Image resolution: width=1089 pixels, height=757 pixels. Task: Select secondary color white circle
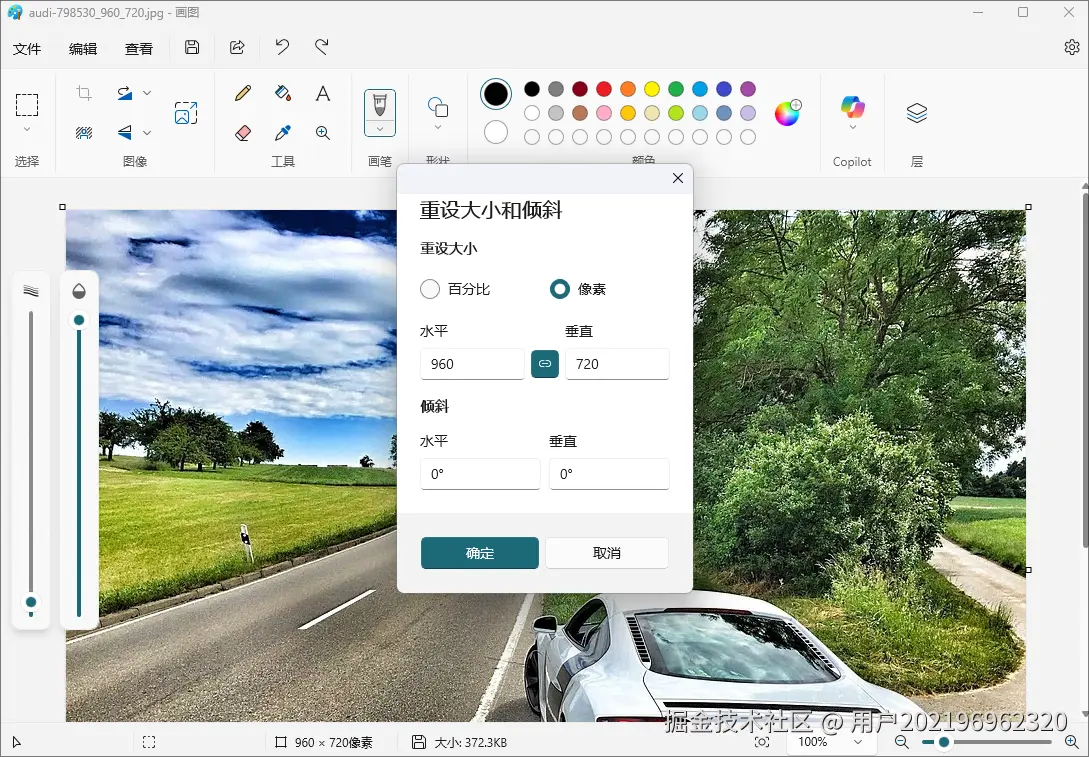pos(496,132)
